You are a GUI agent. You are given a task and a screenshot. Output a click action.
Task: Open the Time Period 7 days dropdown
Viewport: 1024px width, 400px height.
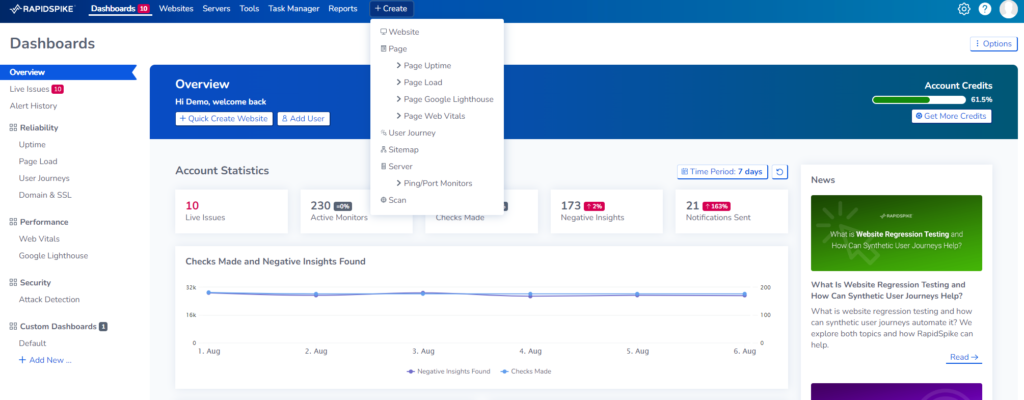click(x=722, y=172)
